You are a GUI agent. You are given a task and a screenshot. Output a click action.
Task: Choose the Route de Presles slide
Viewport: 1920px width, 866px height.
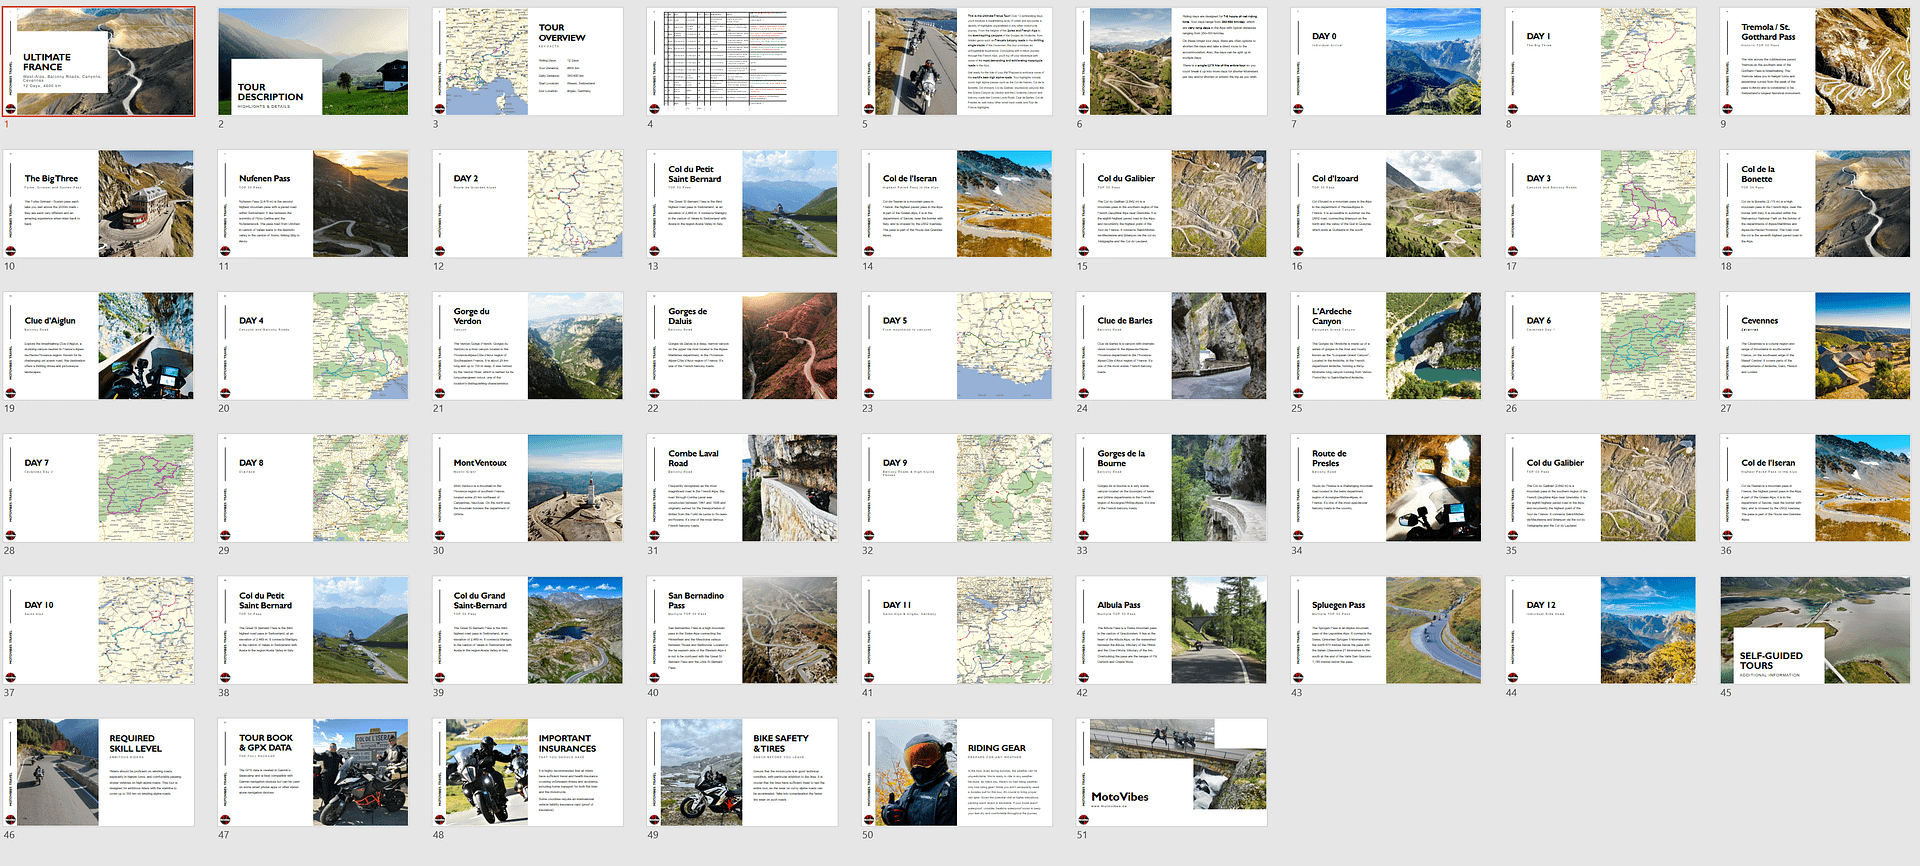tap(1386, 488)
